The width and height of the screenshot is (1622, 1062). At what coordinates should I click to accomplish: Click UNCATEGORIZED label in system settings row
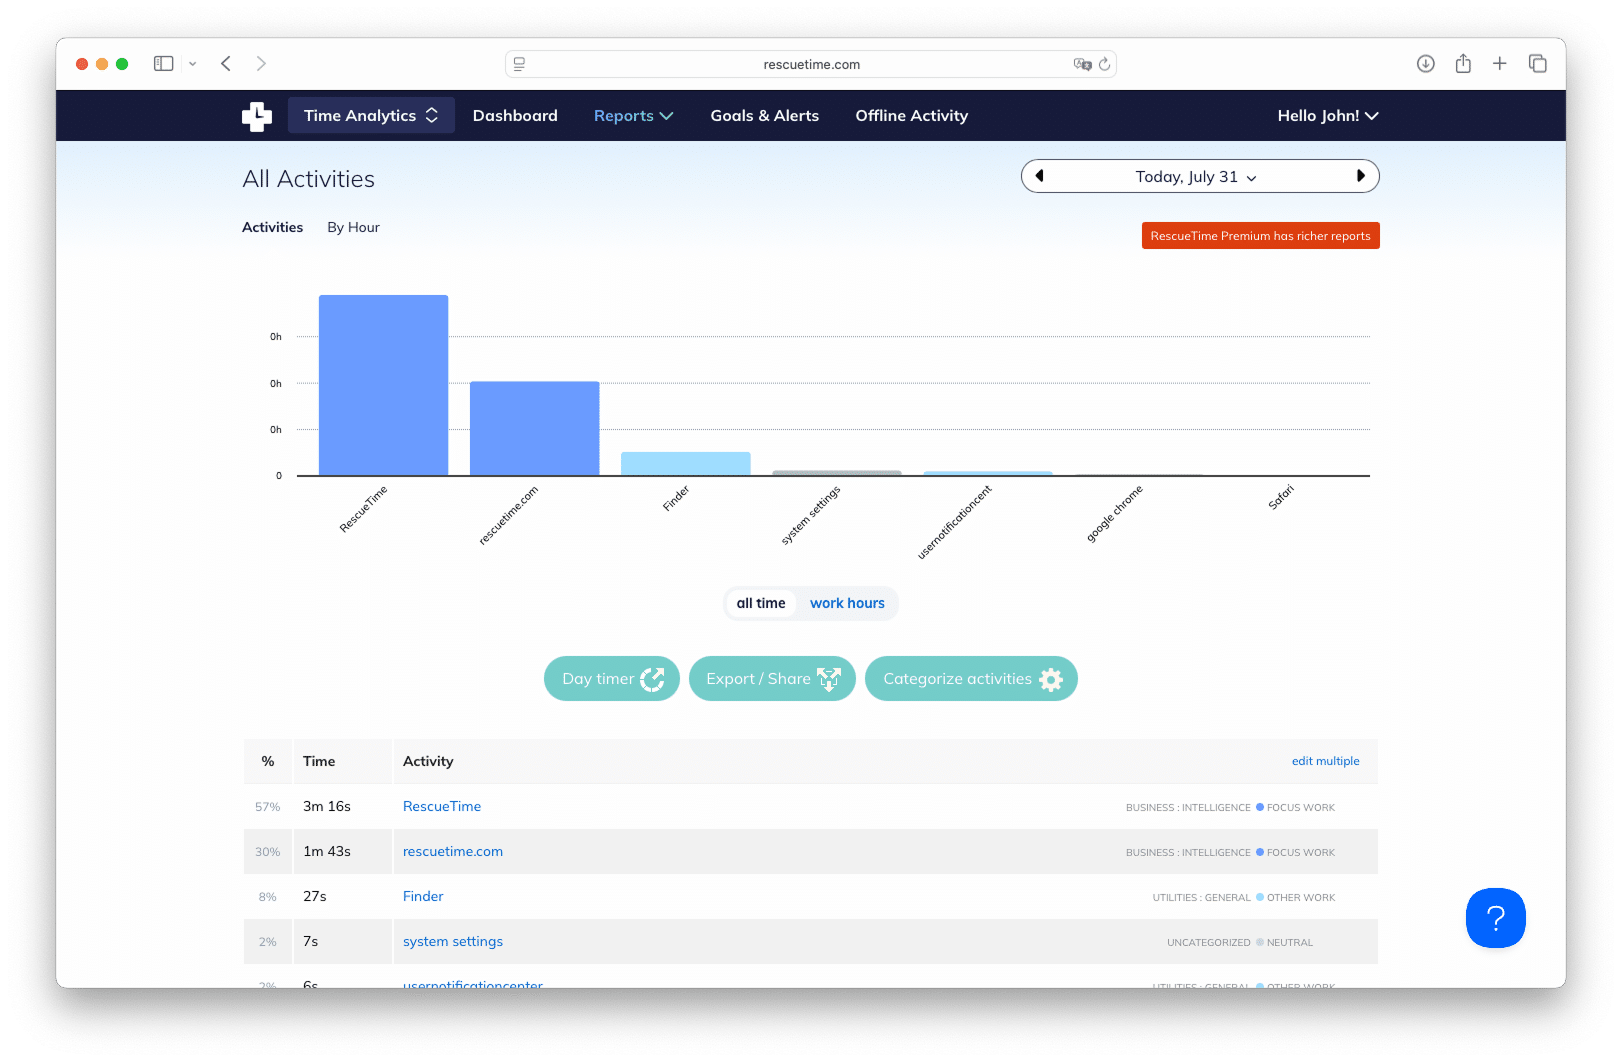[1208, 943]
